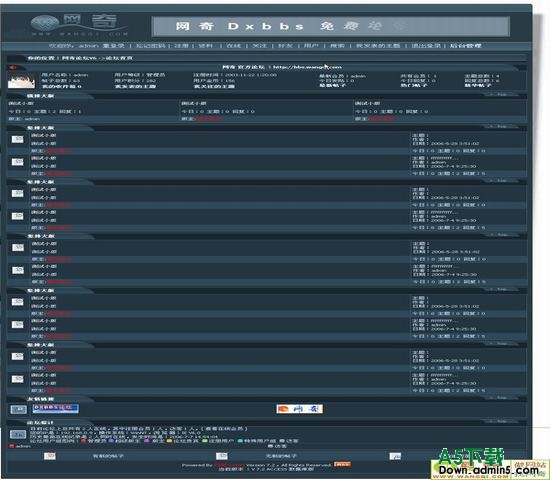Open the 忘记密码 navigation item
The height and width of the screenshot is (480, 550).
[x=150, y=46]
